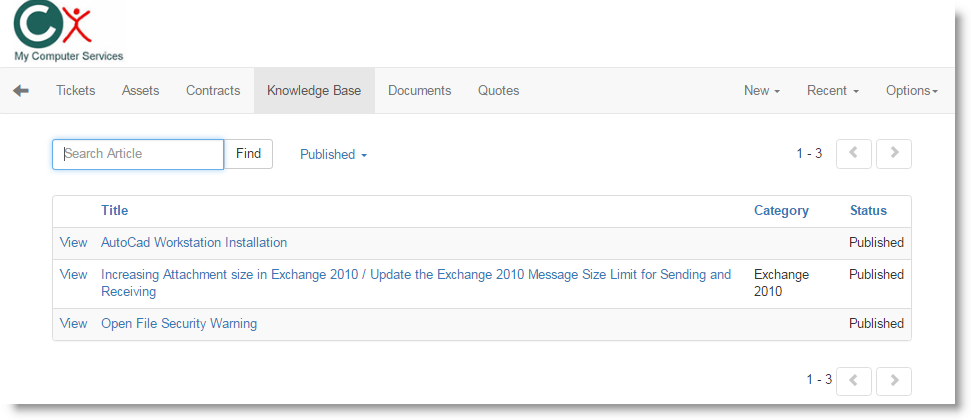Open the Quotes tab

point(498,91)
